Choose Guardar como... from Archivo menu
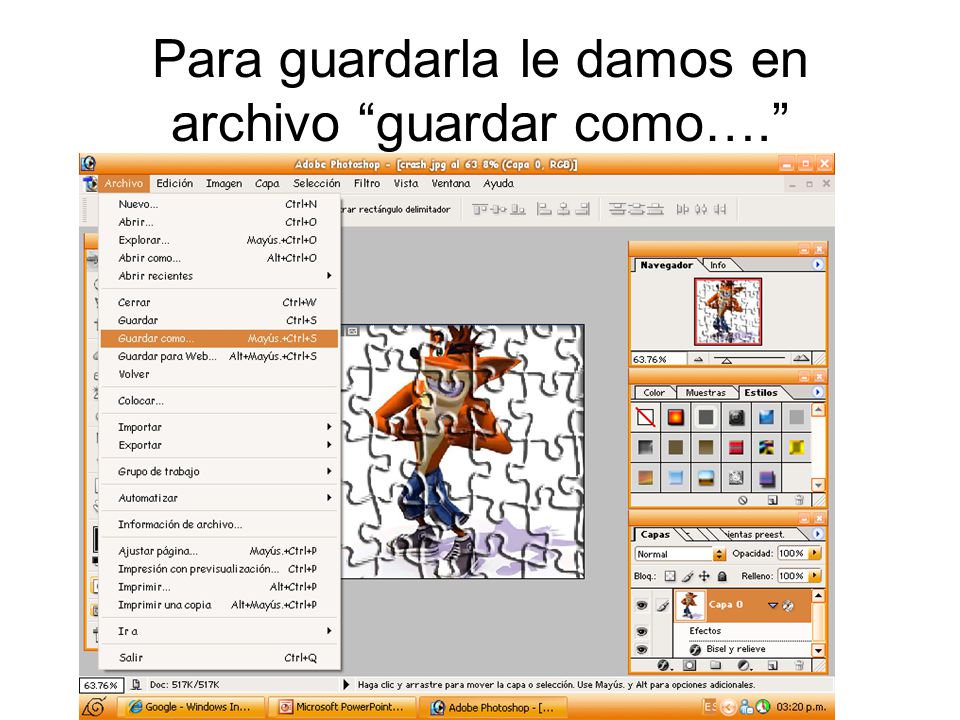The width and height of the screenshot is (960, 720). tap(219, 339)
